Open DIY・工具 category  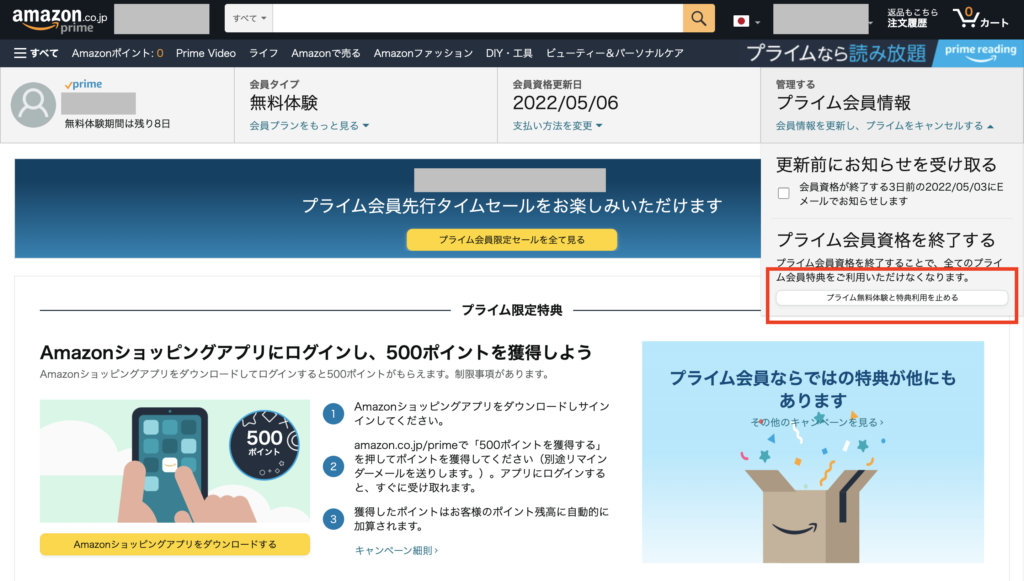click(x=509, y=53)
